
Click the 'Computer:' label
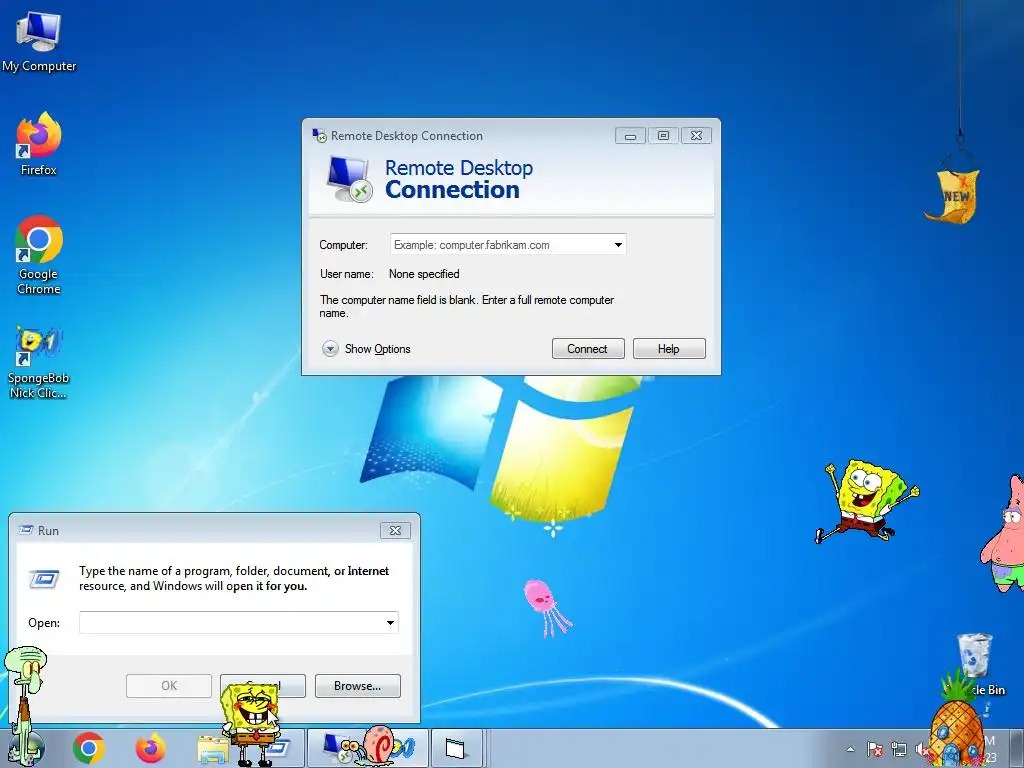(344, 245)
